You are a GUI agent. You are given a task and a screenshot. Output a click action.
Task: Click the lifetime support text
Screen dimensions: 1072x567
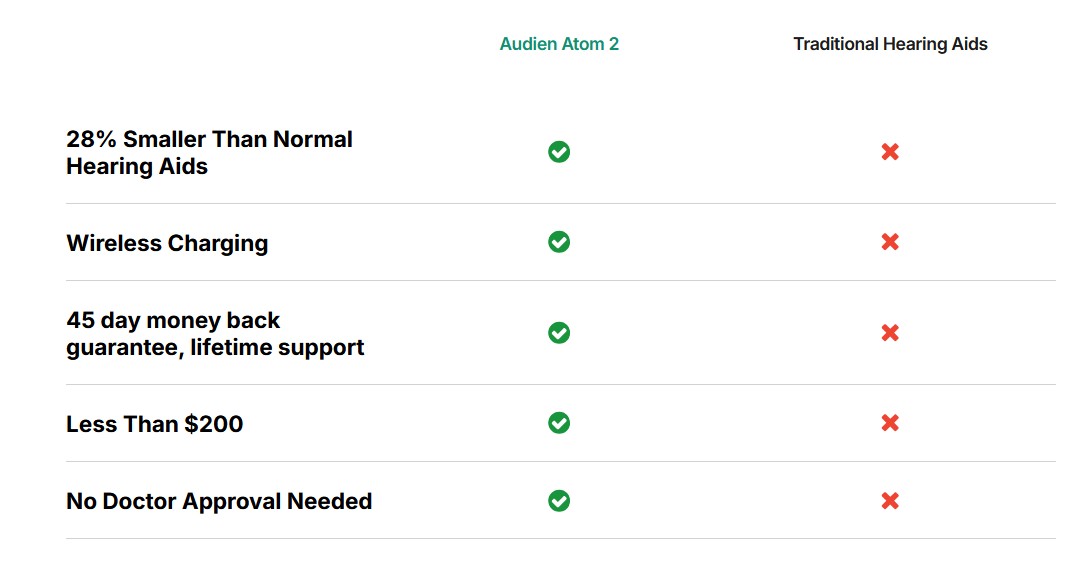[277, 347]
